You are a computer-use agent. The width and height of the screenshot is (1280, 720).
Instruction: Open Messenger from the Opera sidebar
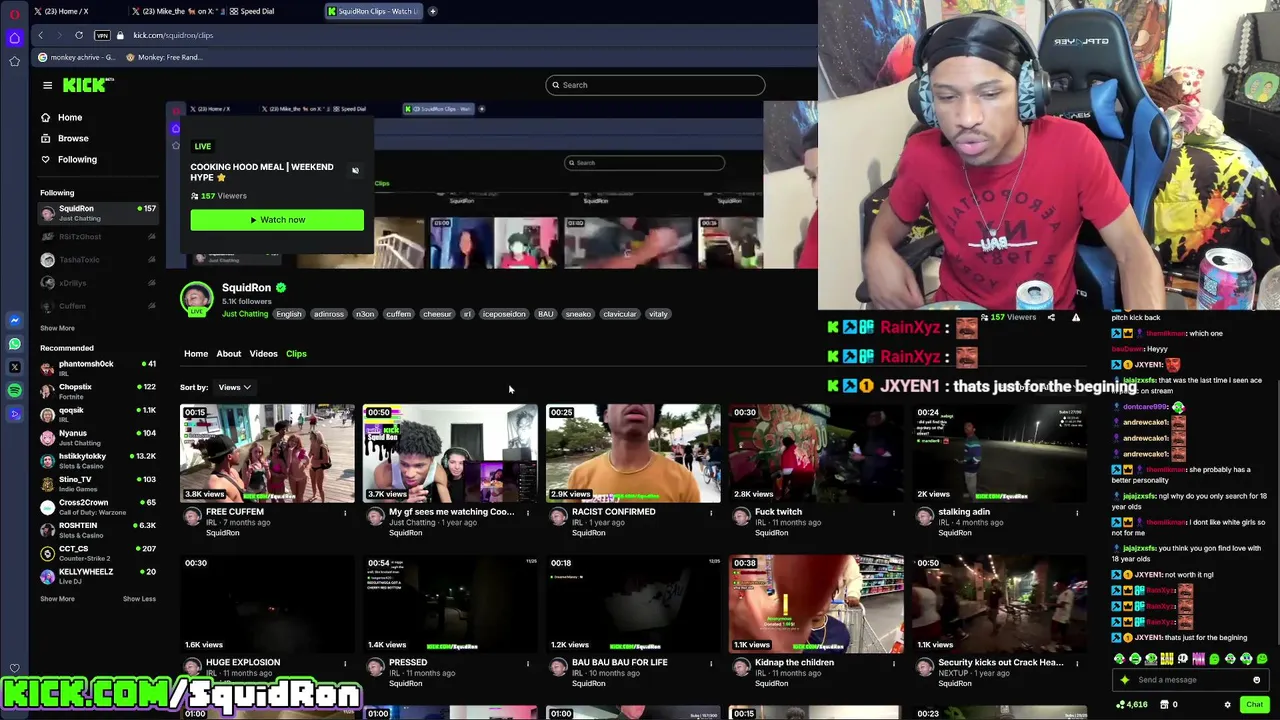pyautogui.click(x=14, y=320)
